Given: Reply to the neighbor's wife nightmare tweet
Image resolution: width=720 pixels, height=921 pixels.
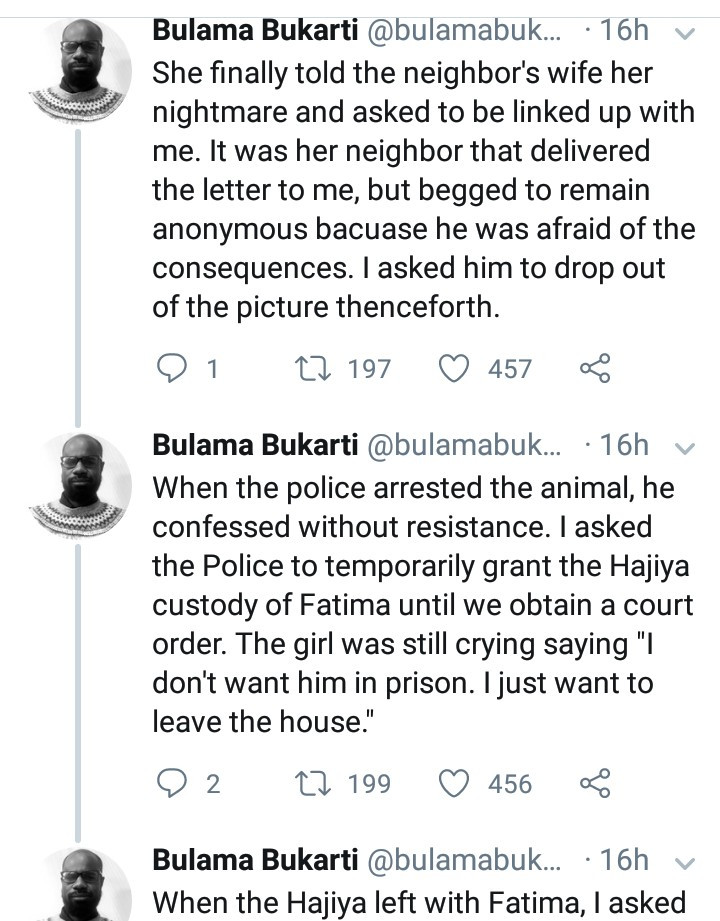Looking at the screenshot, I should pos(174,369).
